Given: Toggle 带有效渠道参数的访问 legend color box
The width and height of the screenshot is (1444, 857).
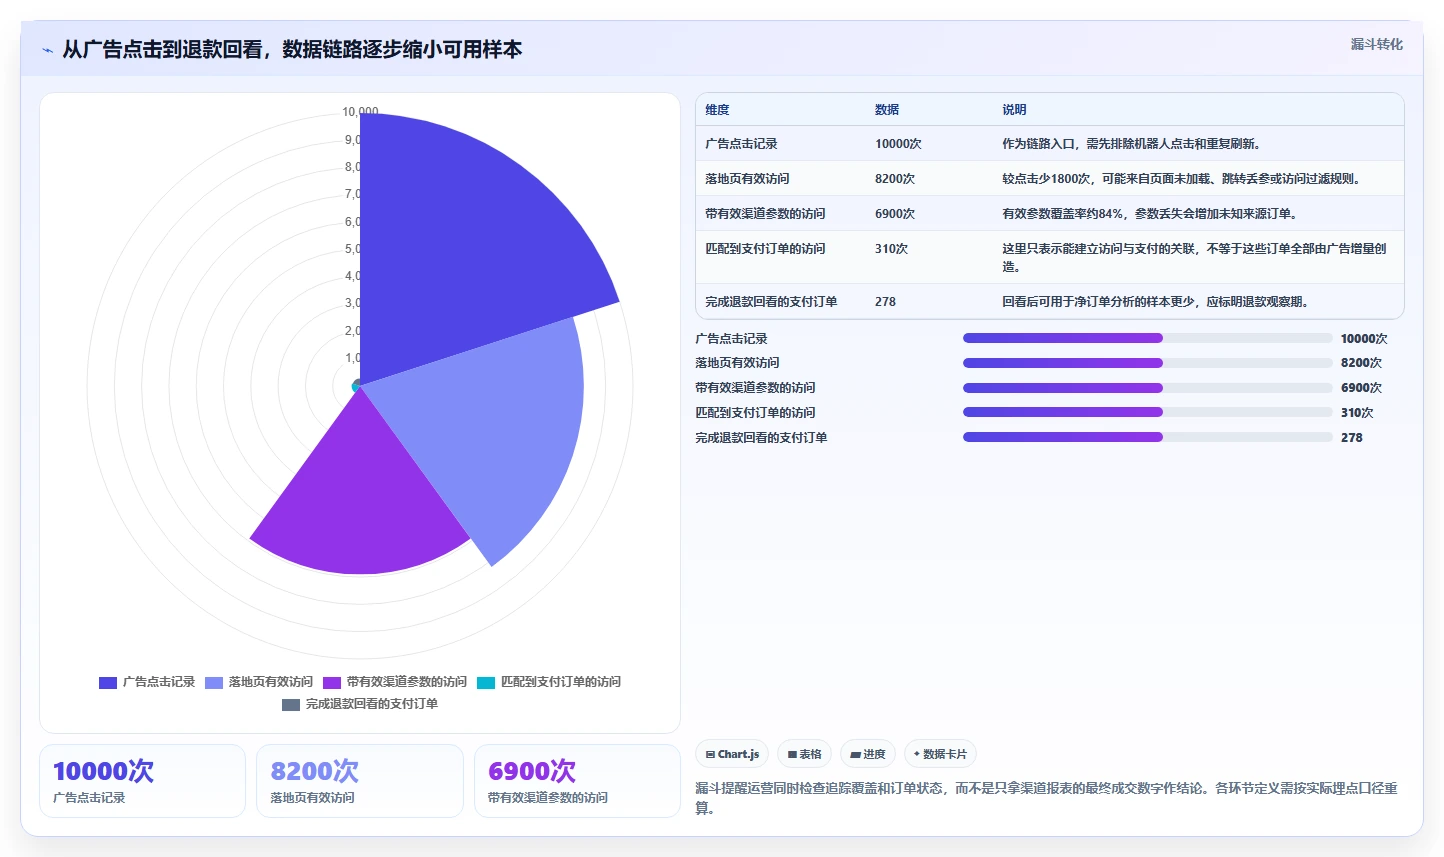Looking at the screenshot, I should 332,682.
